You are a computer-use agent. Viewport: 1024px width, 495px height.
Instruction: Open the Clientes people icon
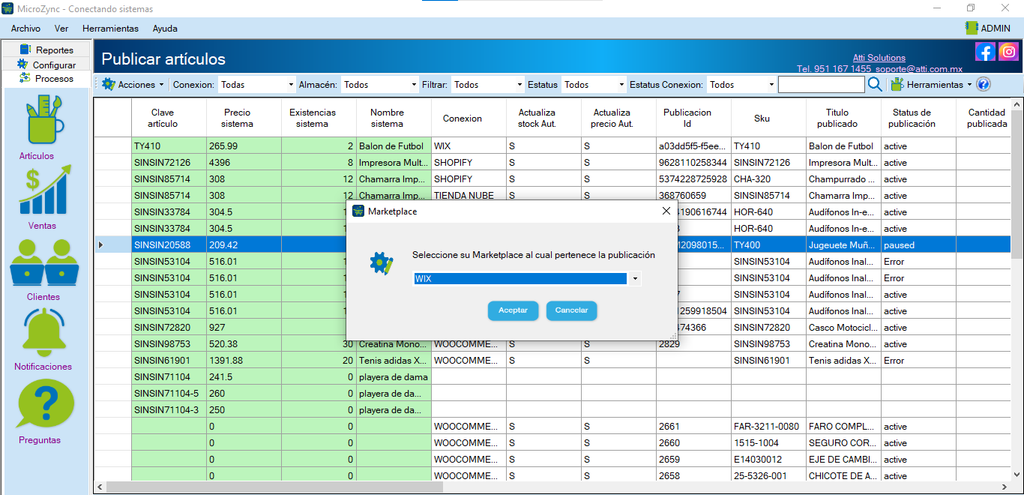pyautogui.click(x=44, y=263)
